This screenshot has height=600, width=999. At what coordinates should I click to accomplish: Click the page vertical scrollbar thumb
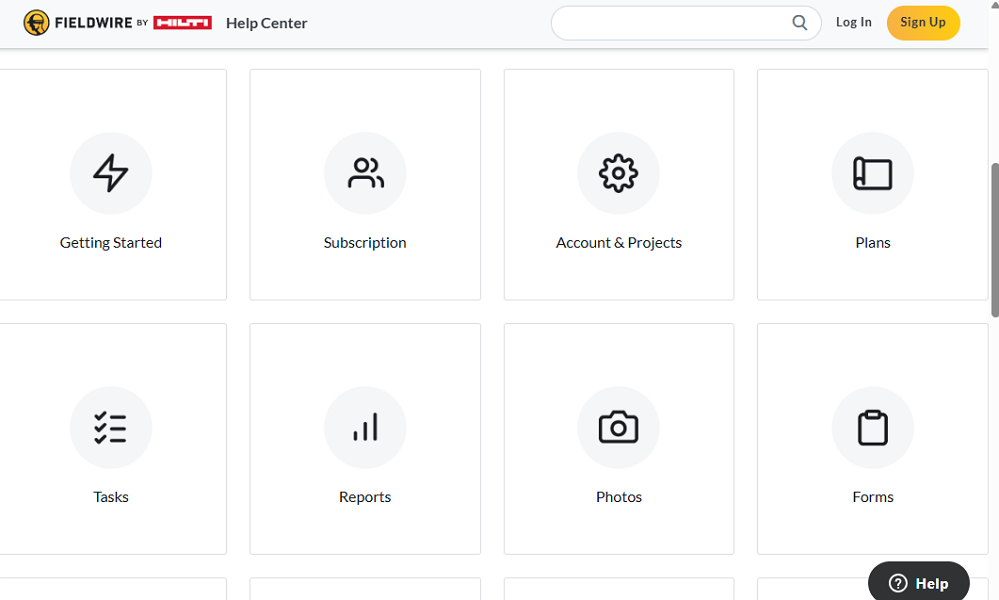point(995,240)
